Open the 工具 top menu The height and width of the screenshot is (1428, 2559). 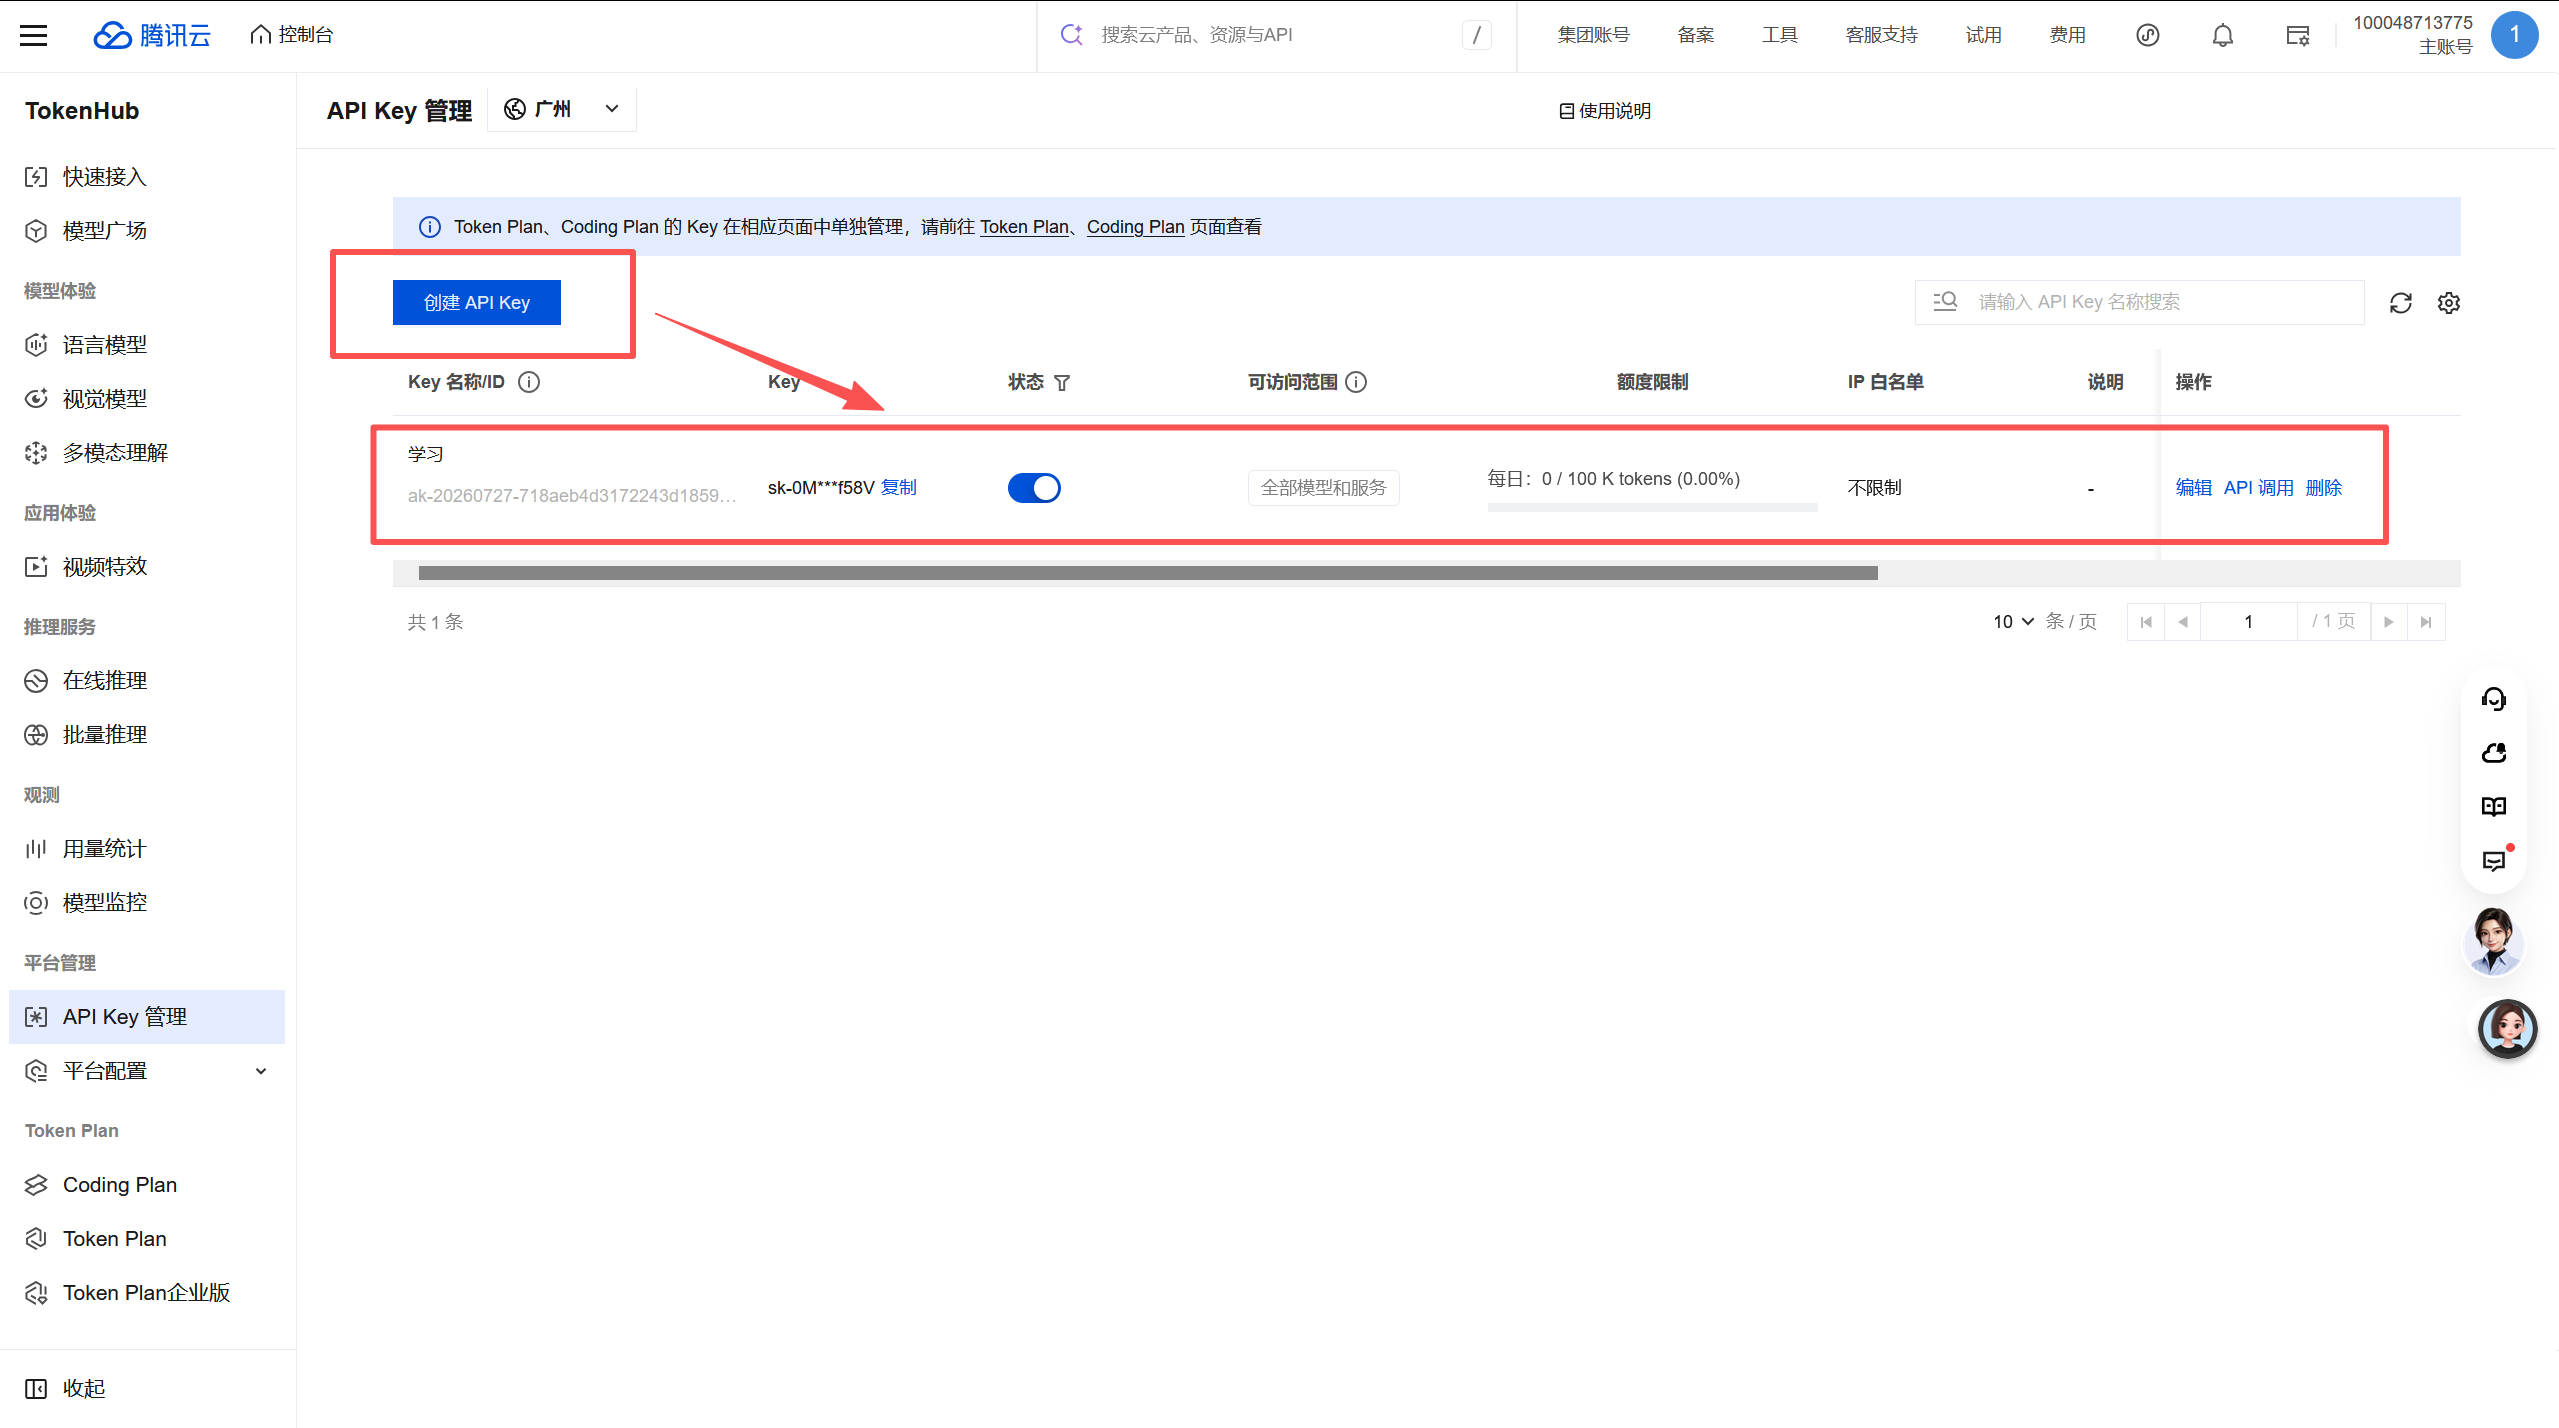tap(1780, 35)
